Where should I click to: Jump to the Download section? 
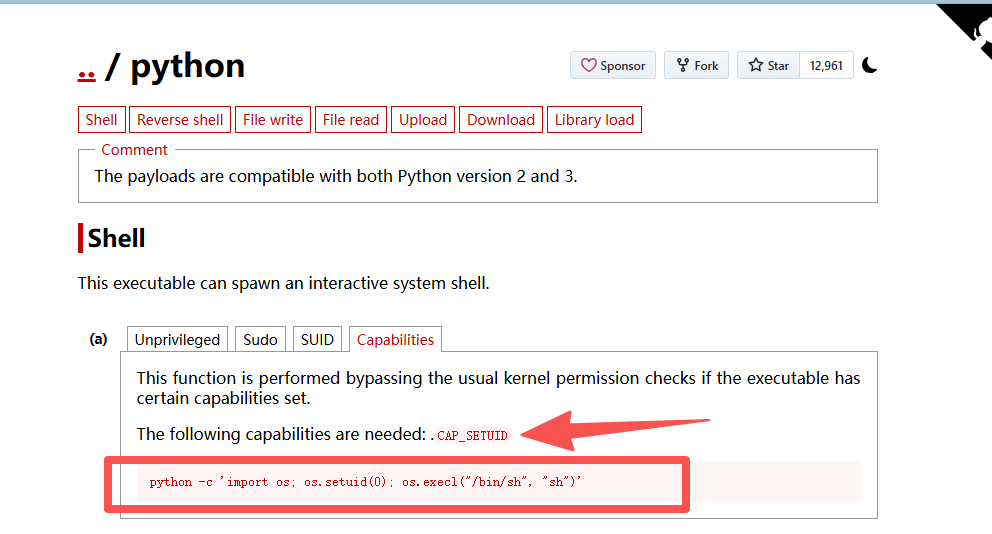[500, 120]
